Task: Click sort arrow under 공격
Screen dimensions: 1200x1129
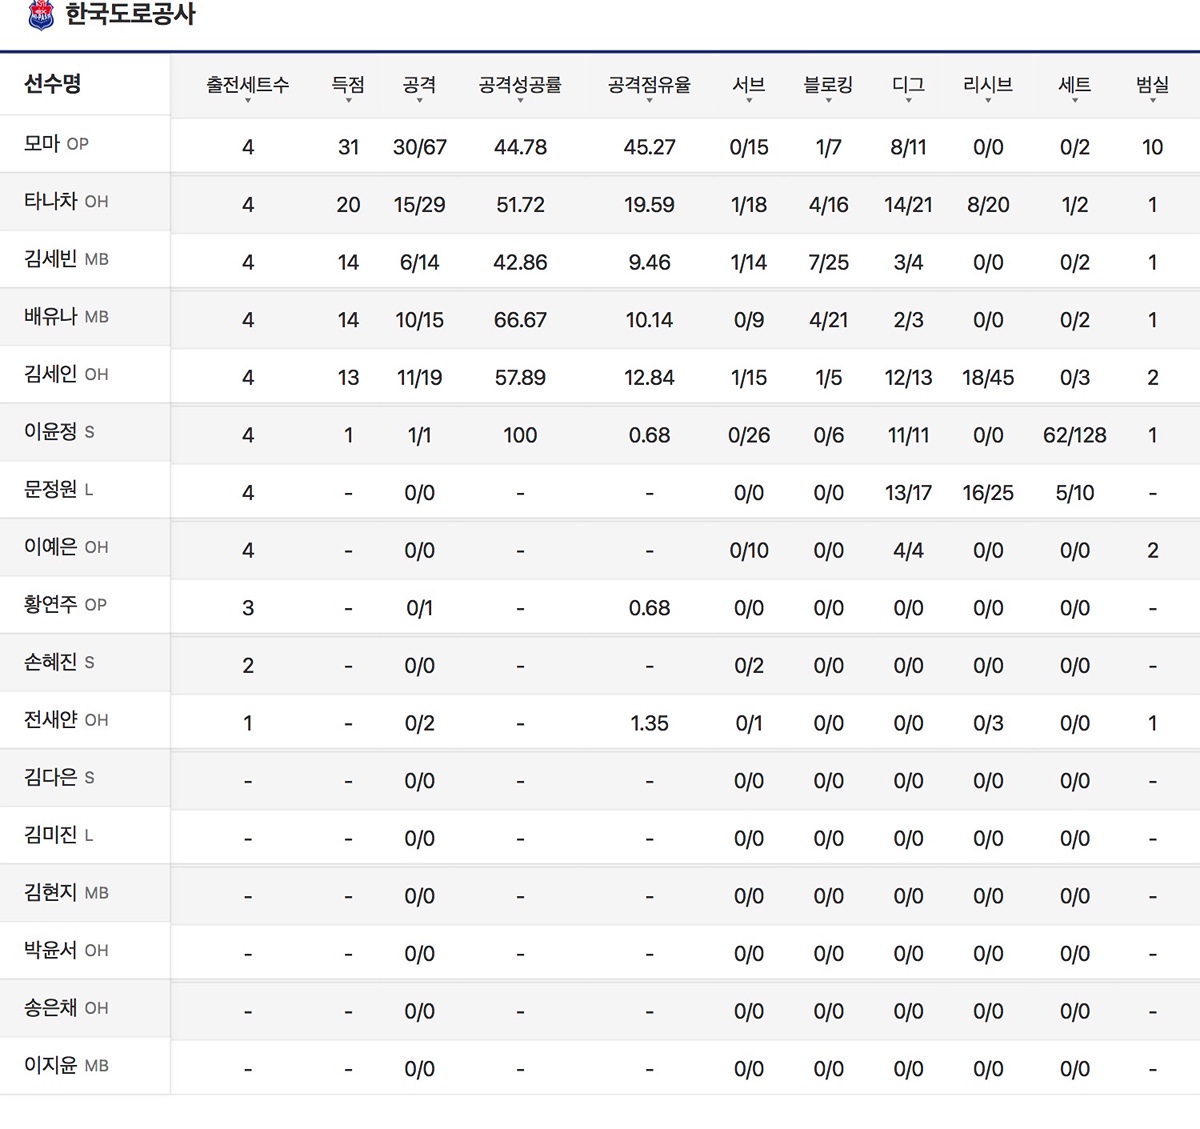Action: tap(419, 99)
